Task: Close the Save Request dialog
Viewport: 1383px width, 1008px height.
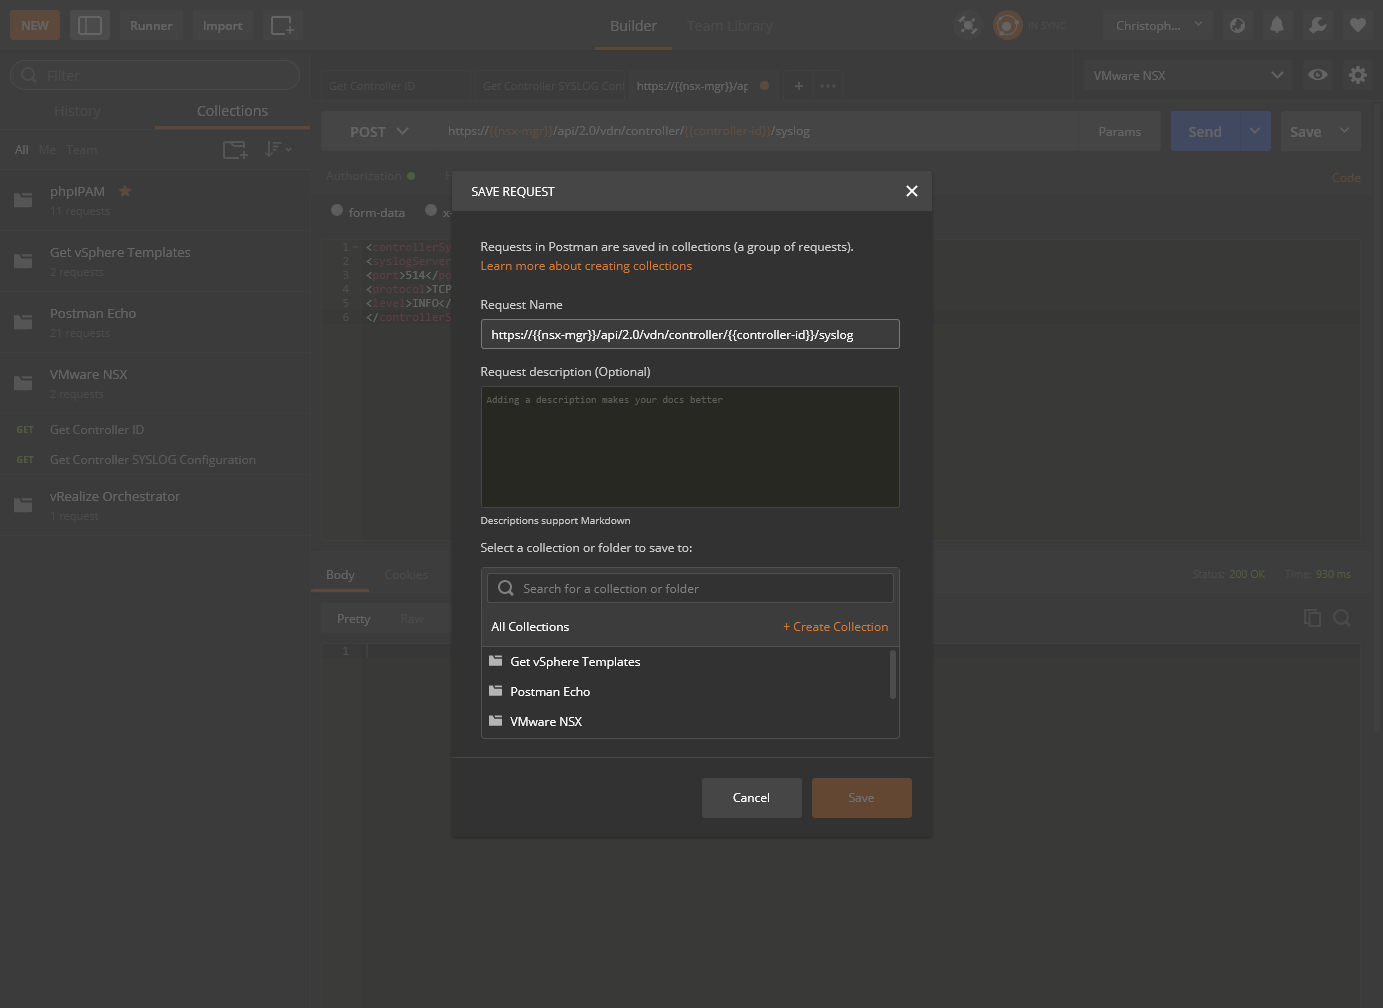Action: point(911,191)
